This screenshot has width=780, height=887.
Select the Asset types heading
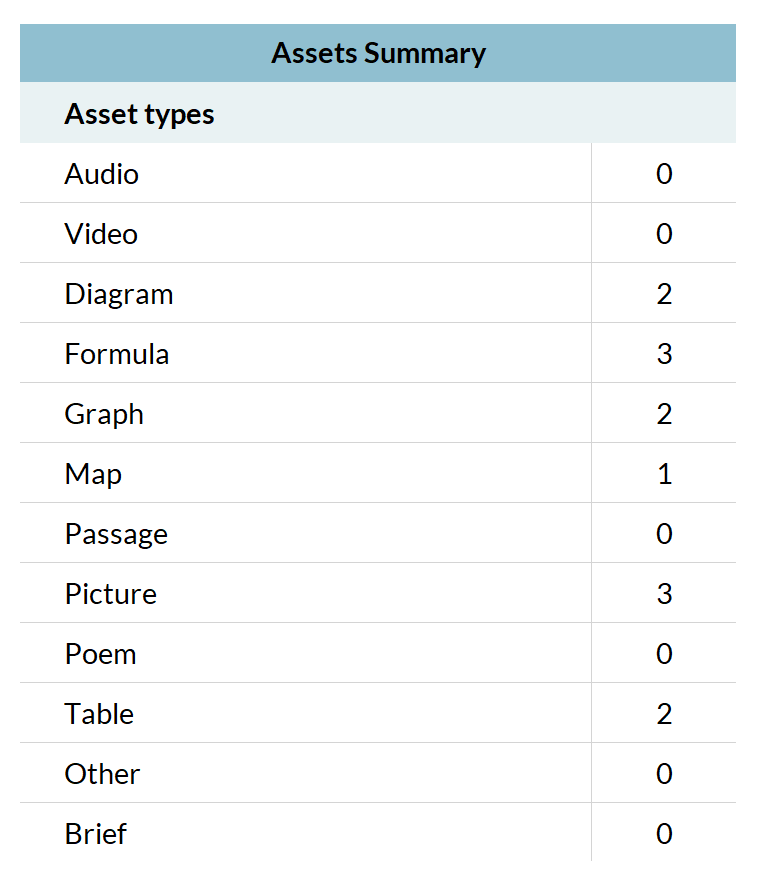click(139, 114)
